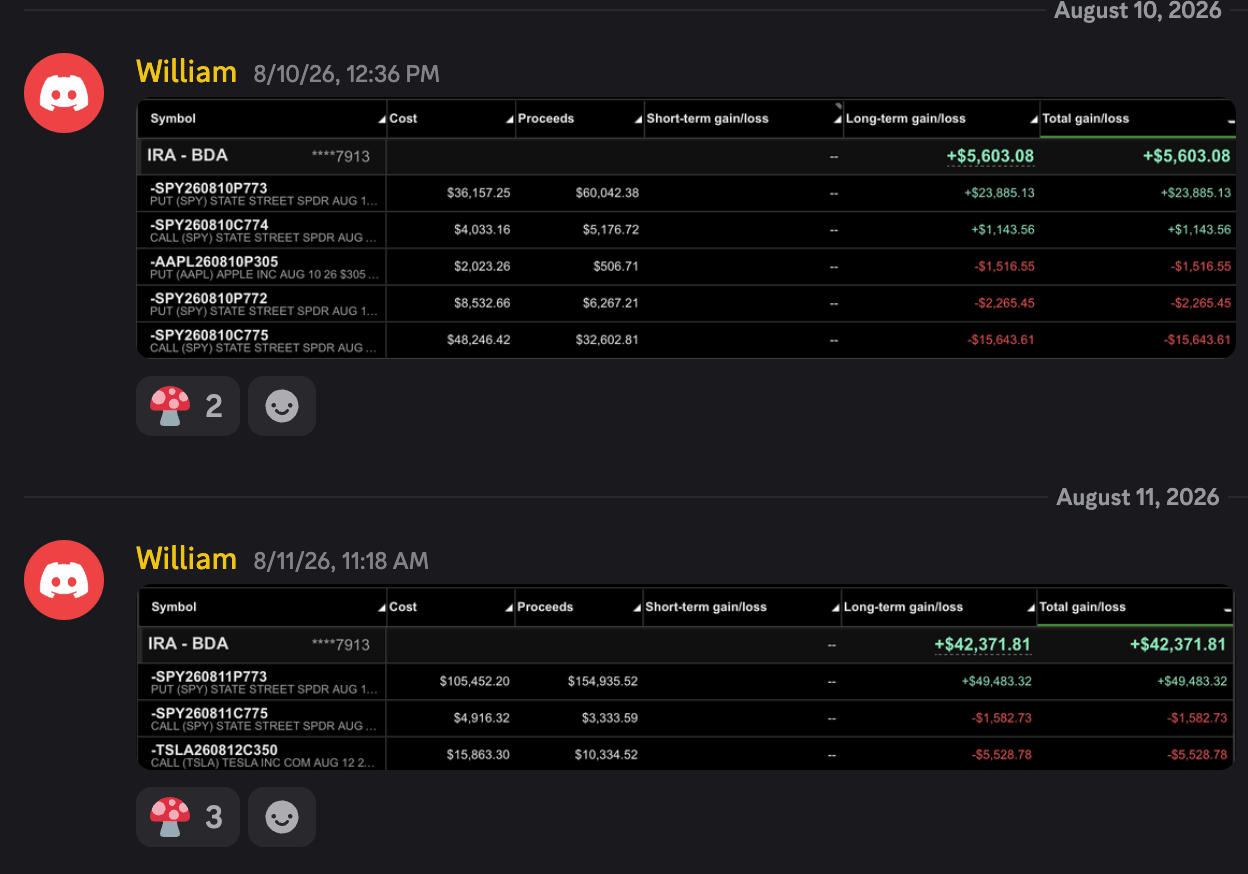Add a reaction to the August 10 message
Viewport: 1248px width, 874px height.
282,406
